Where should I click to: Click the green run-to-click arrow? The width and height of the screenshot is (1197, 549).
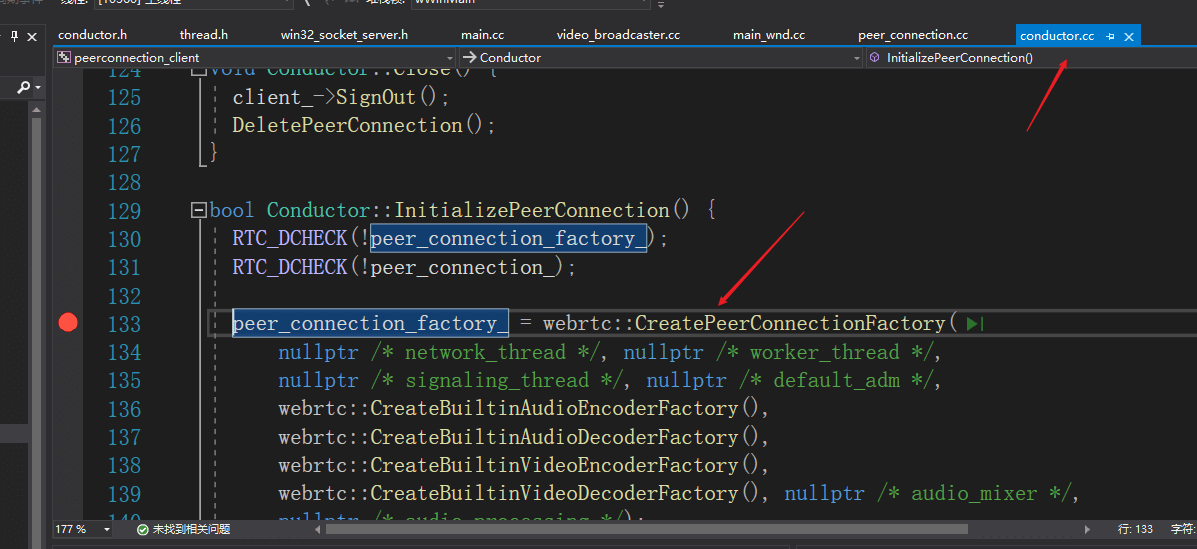click(974, 324)
